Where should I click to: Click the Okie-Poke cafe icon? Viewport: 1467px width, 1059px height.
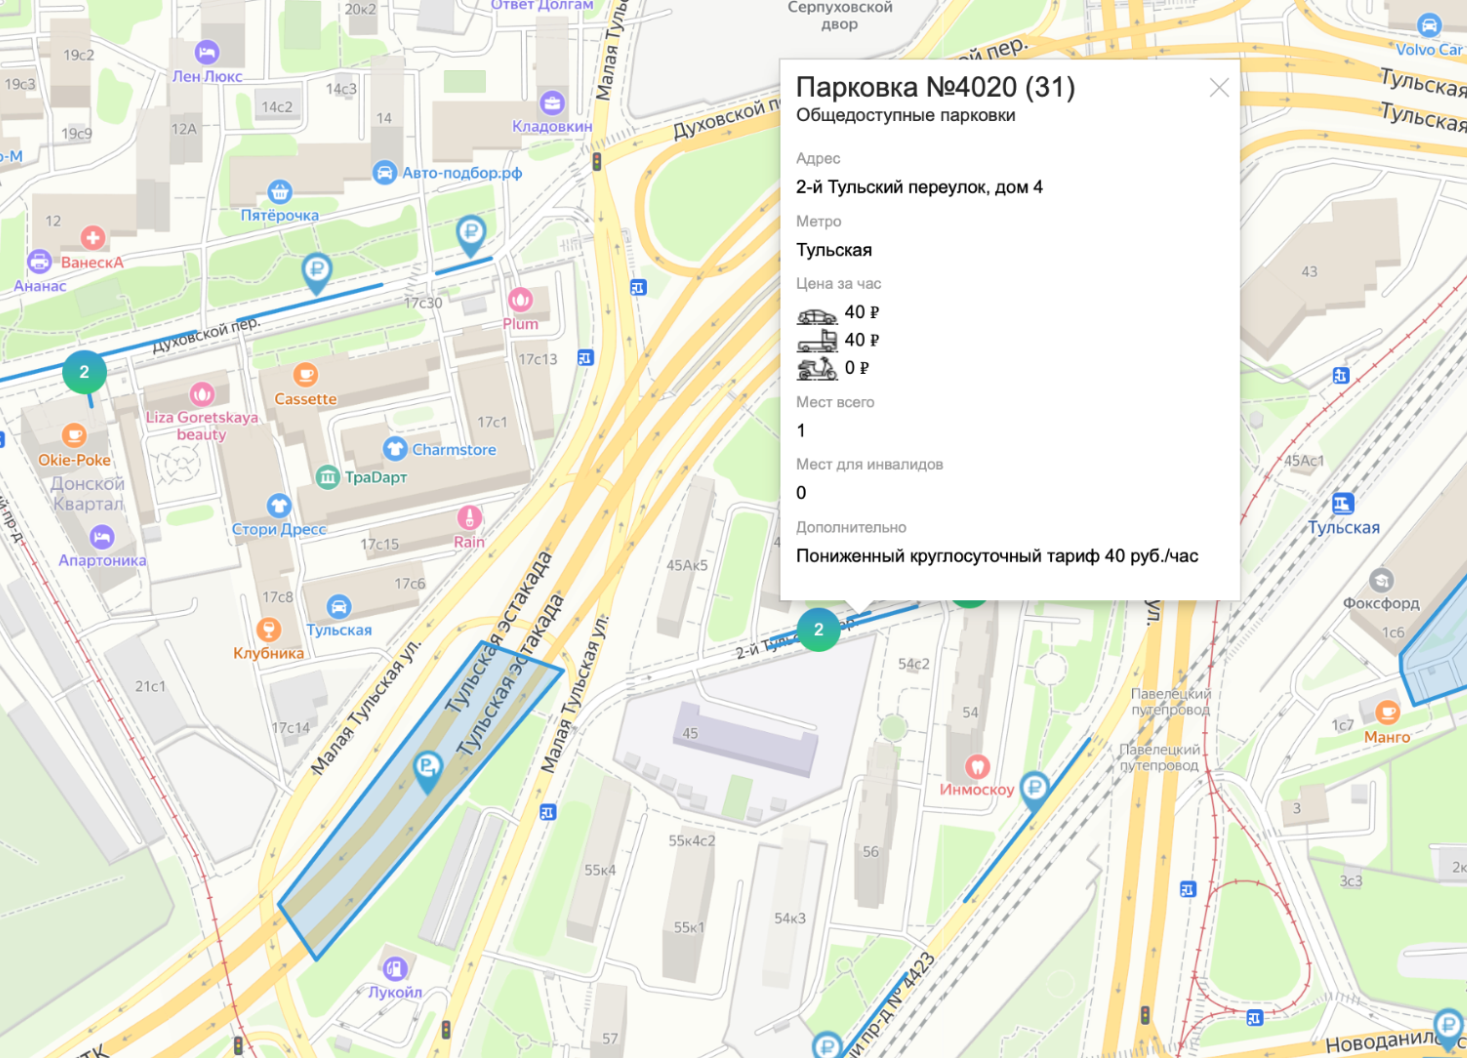pos(74,436)
